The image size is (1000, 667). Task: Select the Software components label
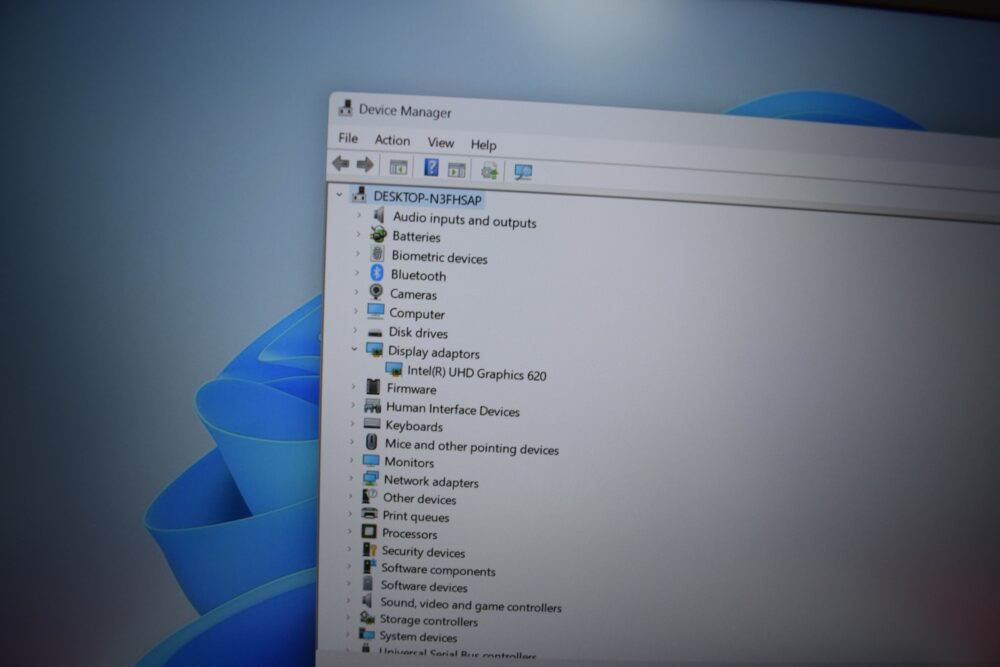tap(438, 569)
